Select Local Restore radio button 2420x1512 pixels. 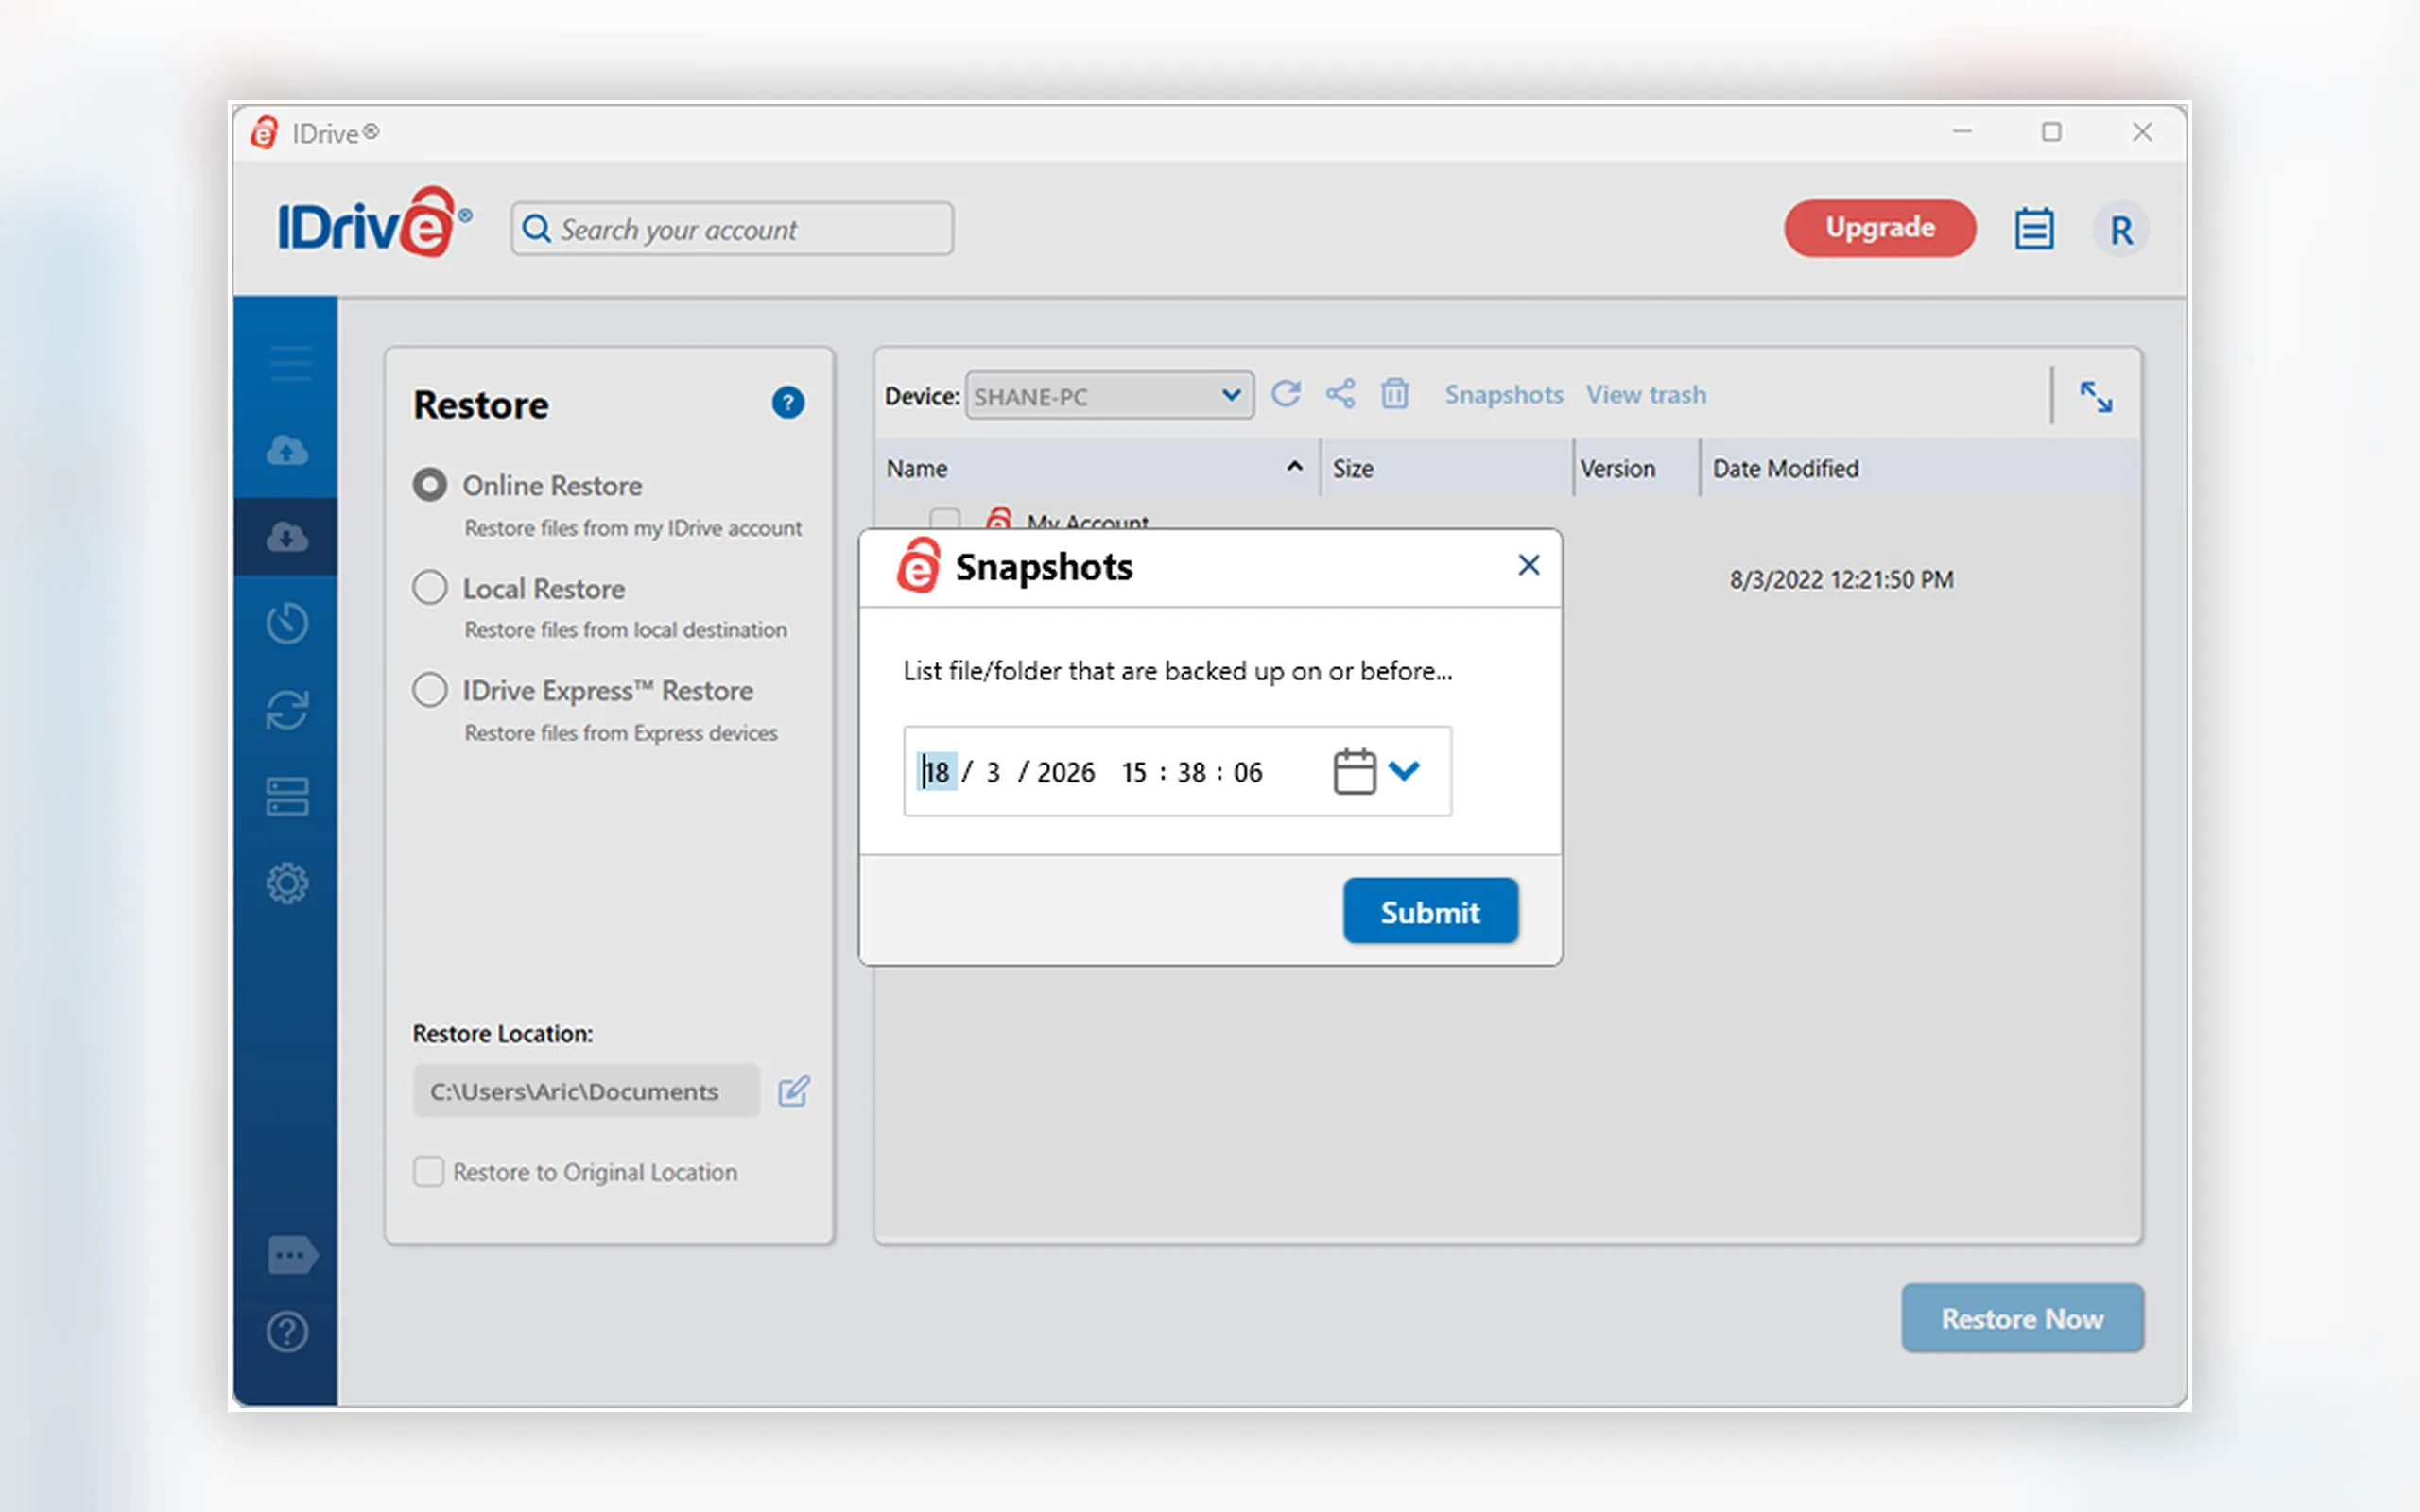[x=430, y=587]
